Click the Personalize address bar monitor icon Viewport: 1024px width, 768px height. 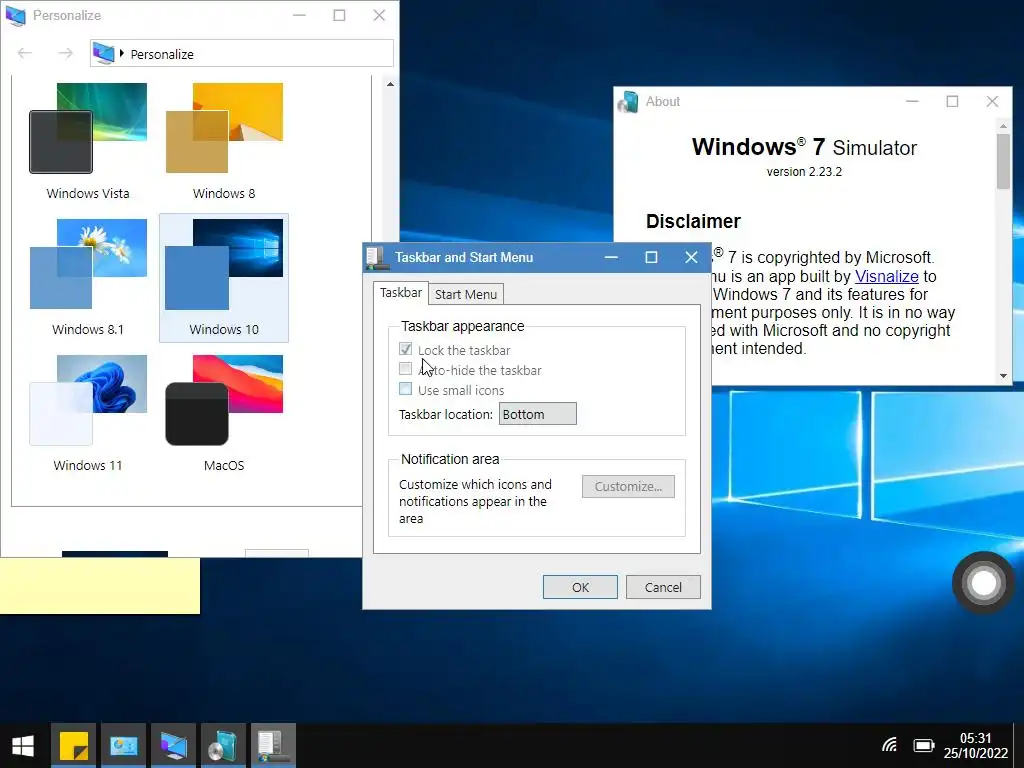tap(104, 54)
